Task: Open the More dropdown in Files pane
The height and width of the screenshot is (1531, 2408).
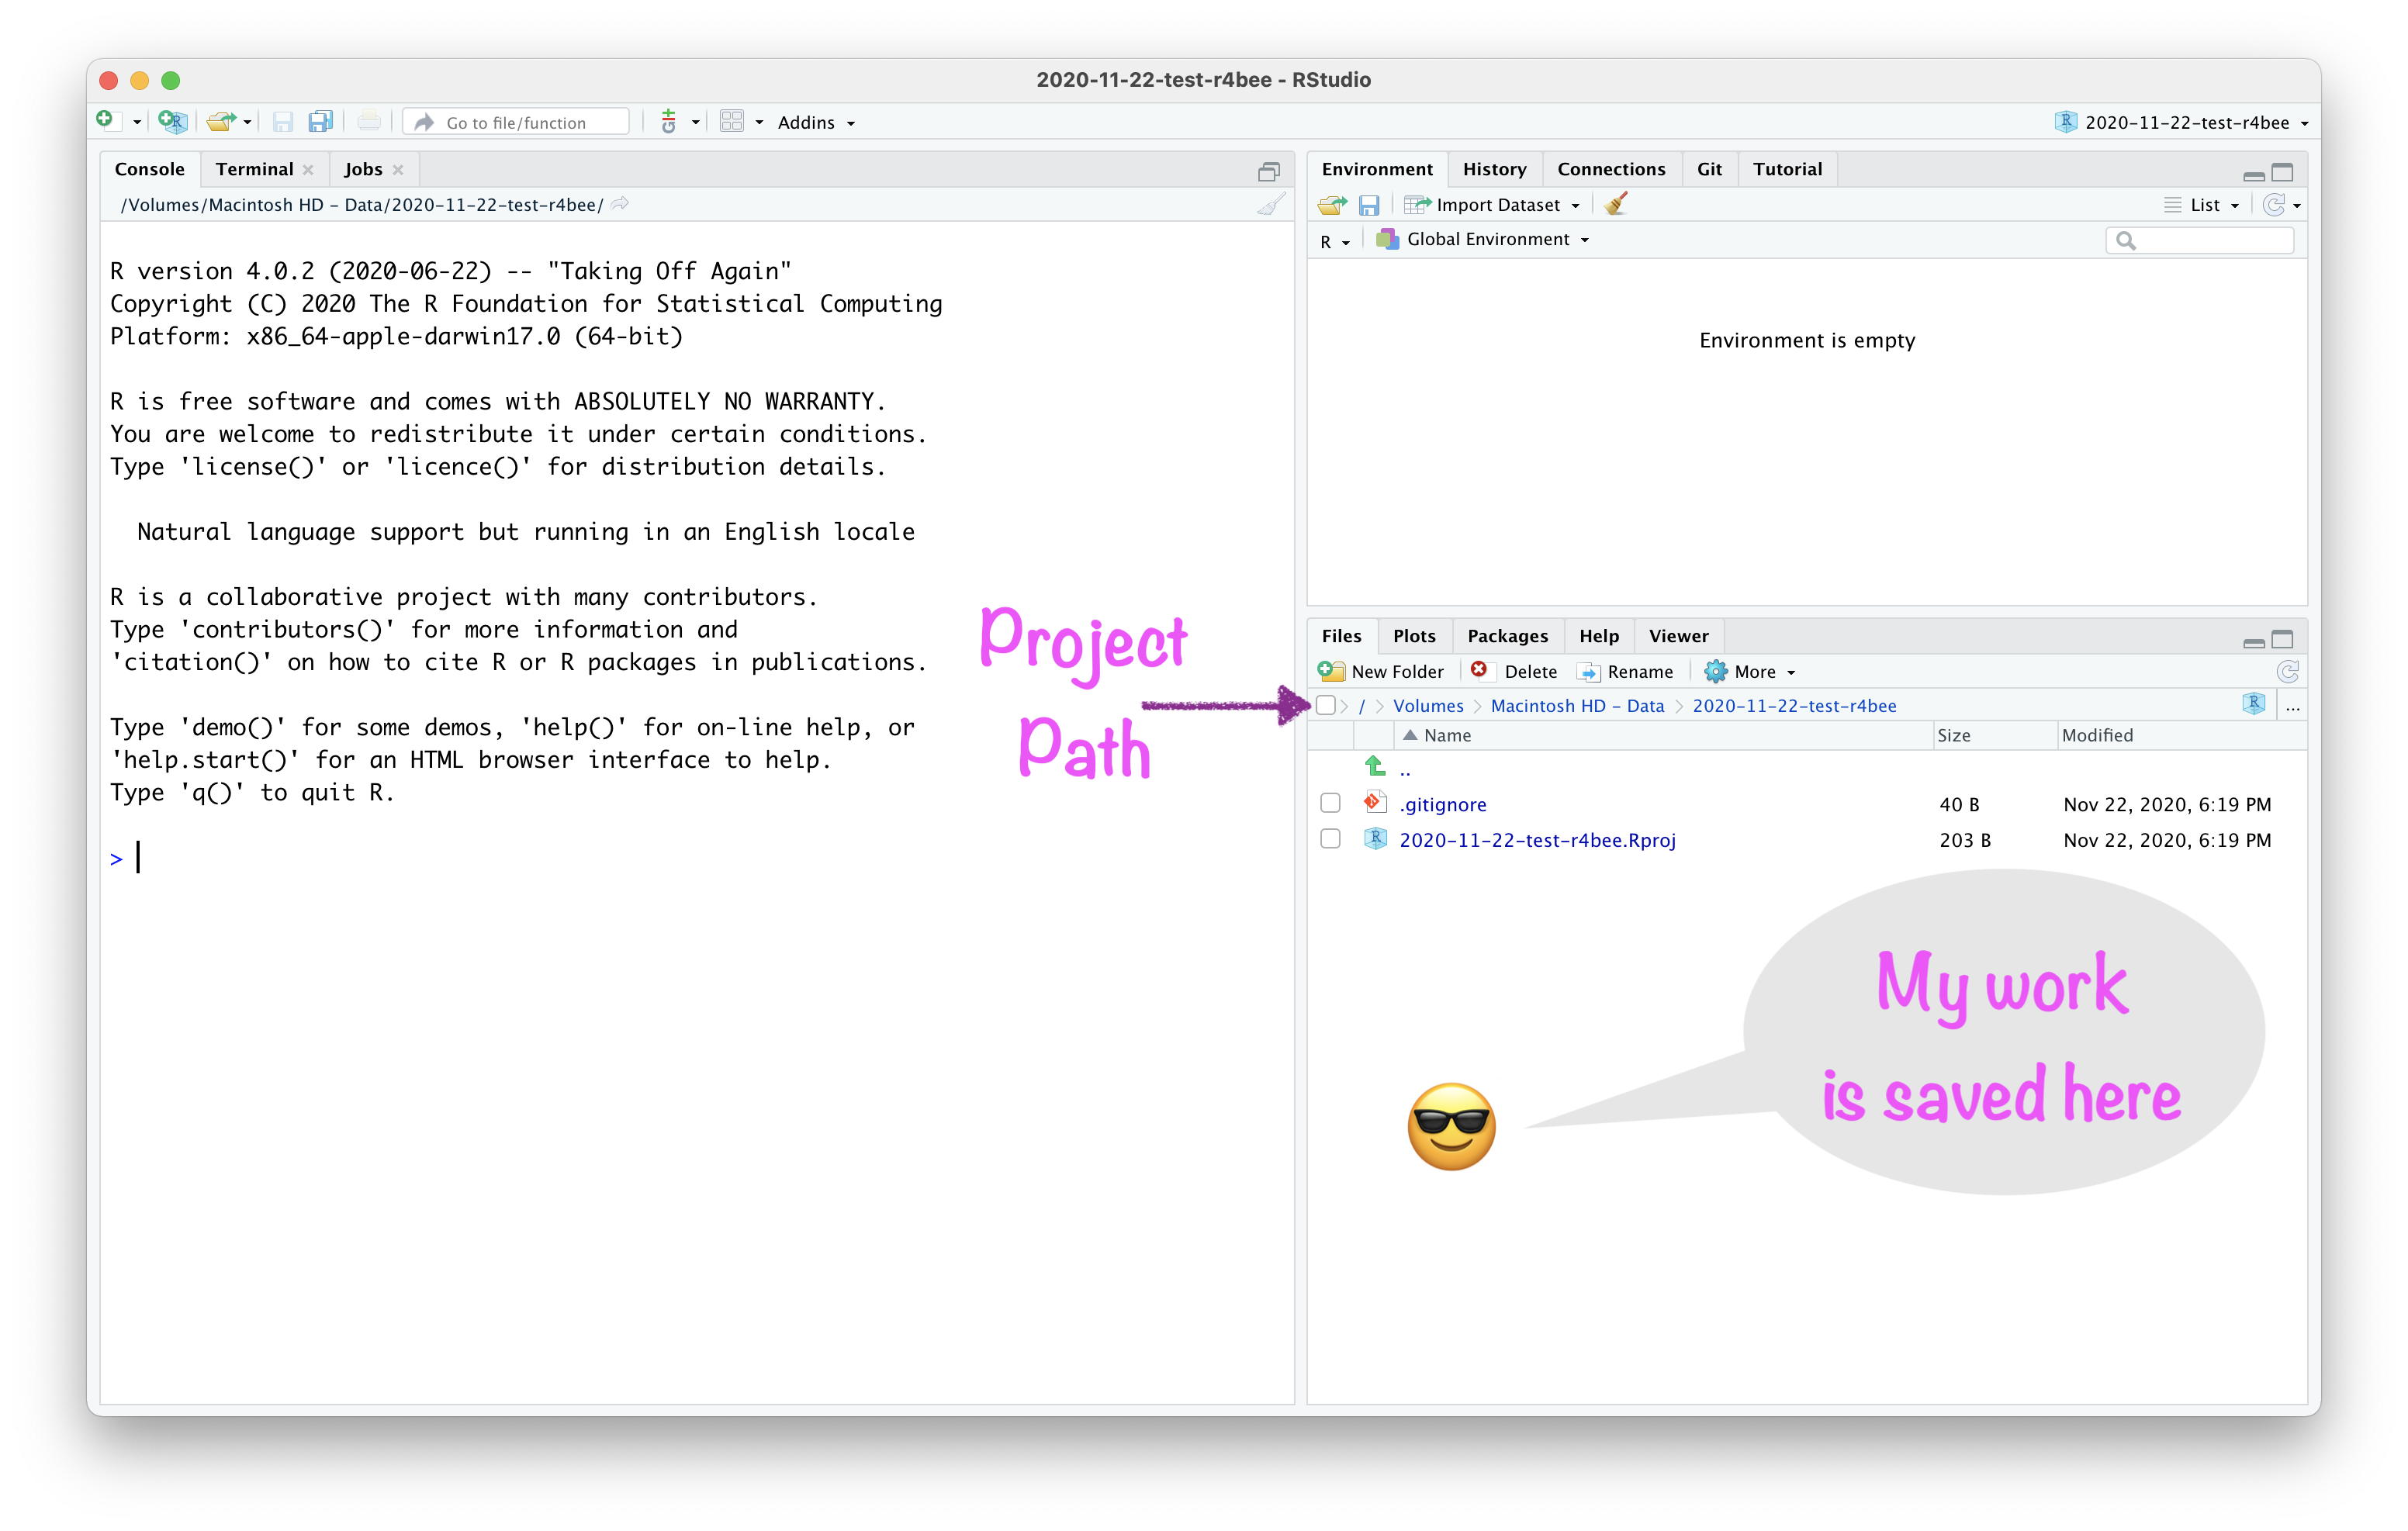Action: point(1750,671)
